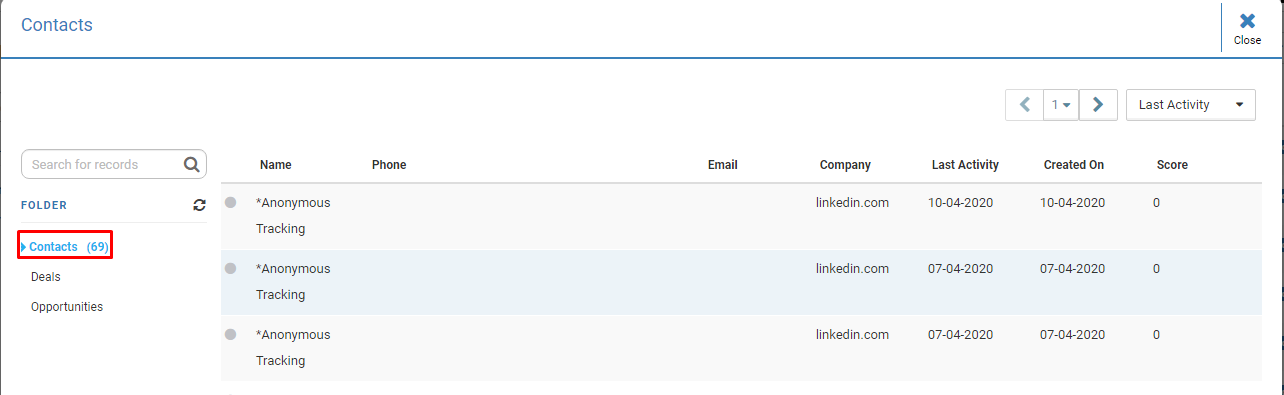Go to the previous page arrow

pyautogui.click(x=1024, y=104)
